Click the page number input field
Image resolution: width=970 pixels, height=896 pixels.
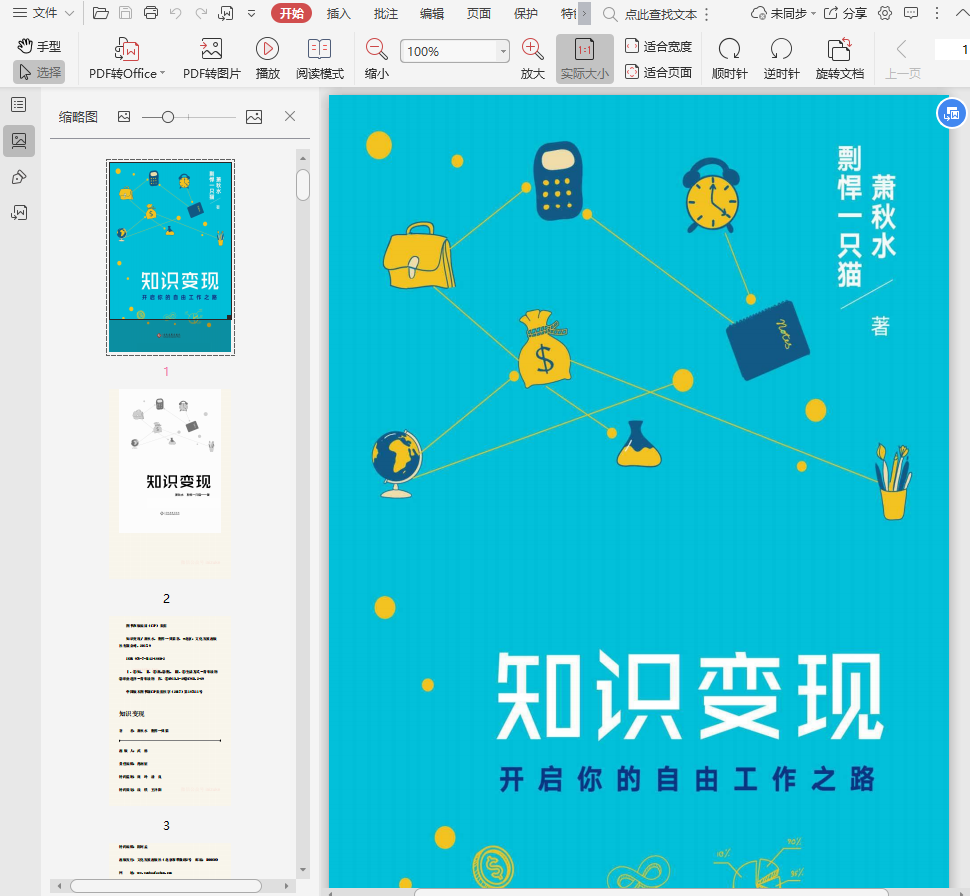tap(952, 50)
